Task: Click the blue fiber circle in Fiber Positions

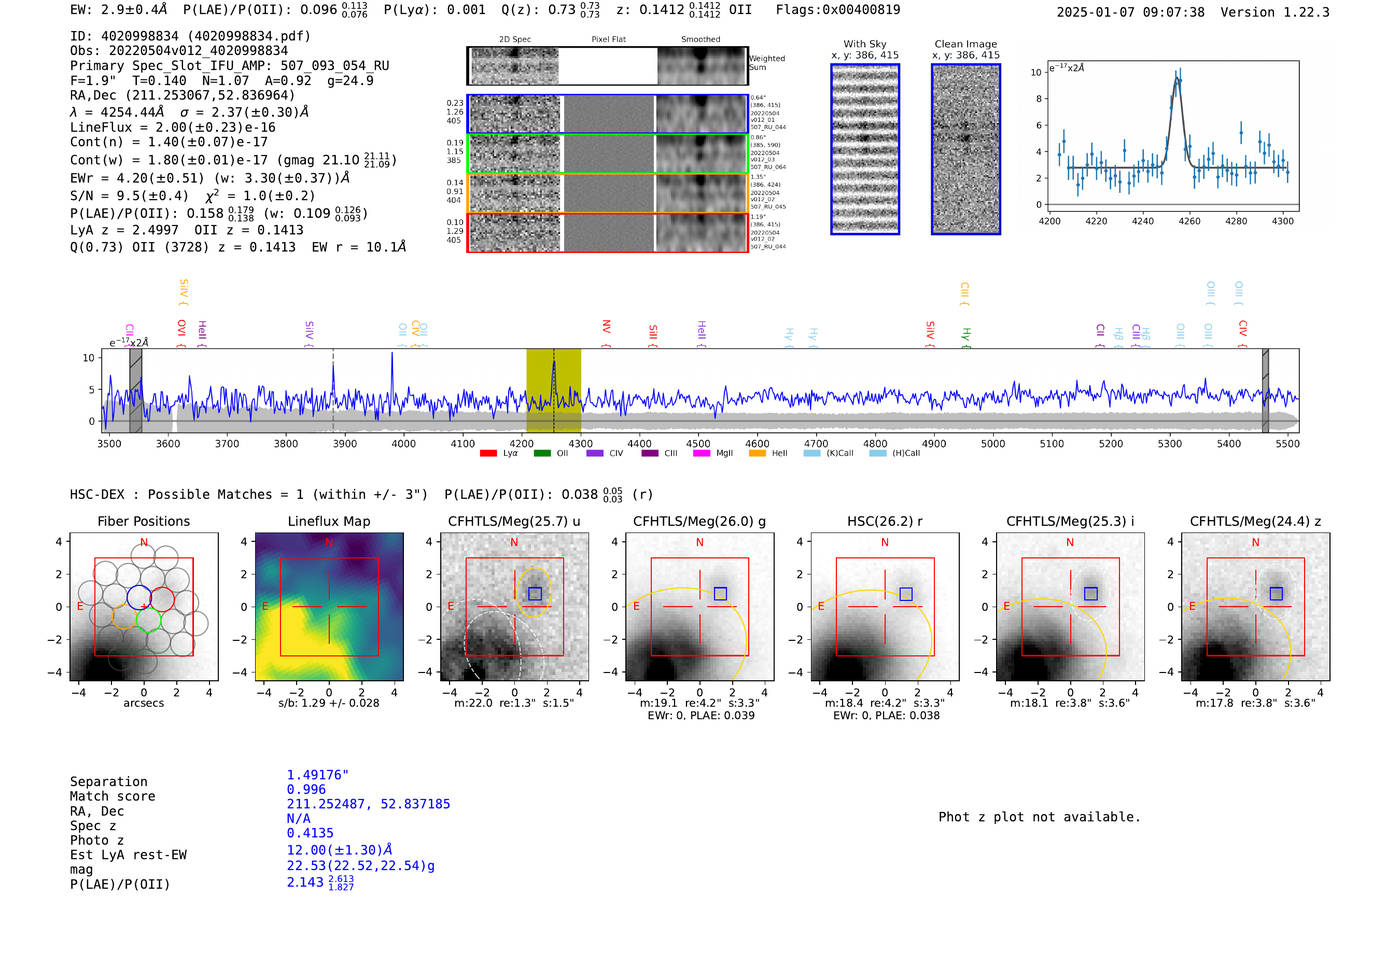Action: (139, 597)
